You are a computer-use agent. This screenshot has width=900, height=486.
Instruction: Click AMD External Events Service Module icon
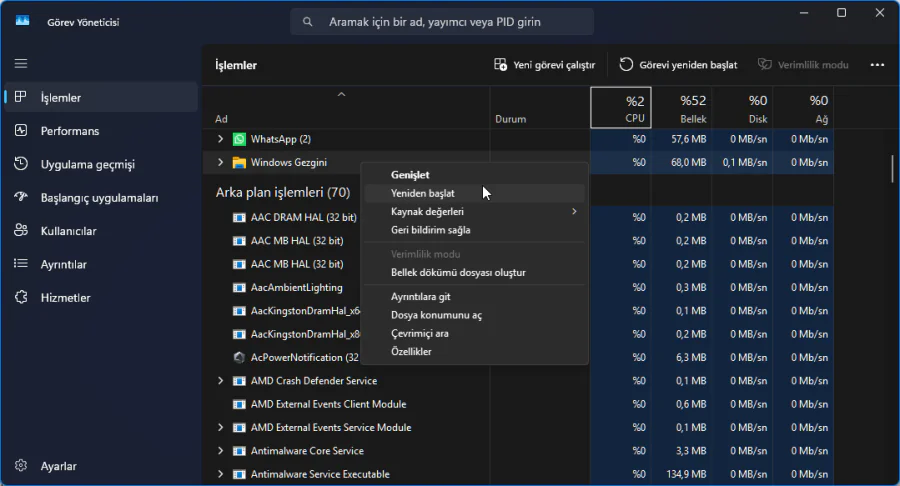[239, 427]
